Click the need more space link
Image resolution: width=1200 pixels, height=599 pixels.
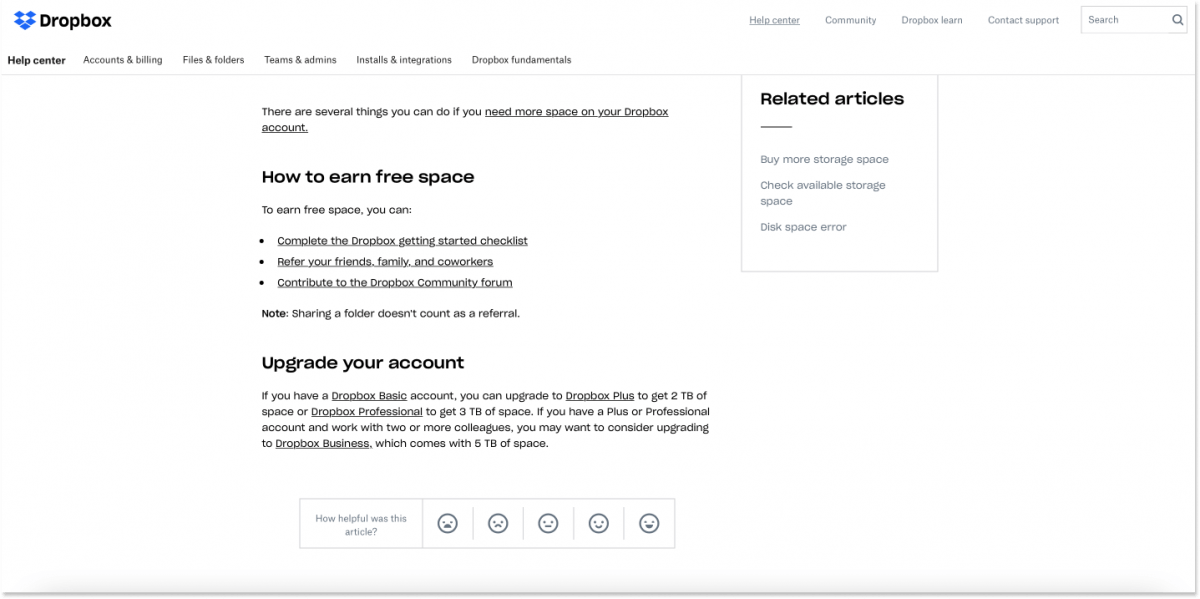pyautogui.click(x=576, y=111)
